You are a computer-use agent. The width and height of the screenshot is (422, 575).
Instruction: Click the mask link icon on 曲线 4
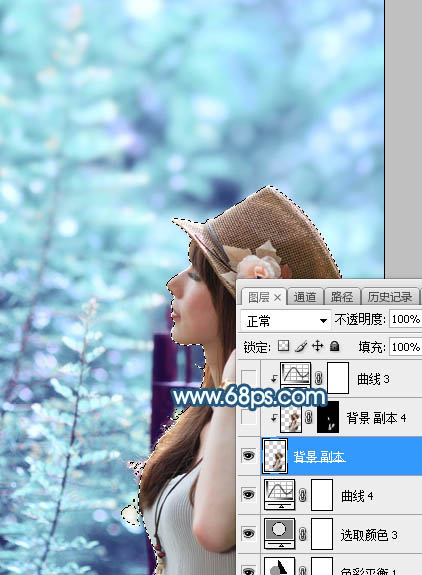pos(303,495)
